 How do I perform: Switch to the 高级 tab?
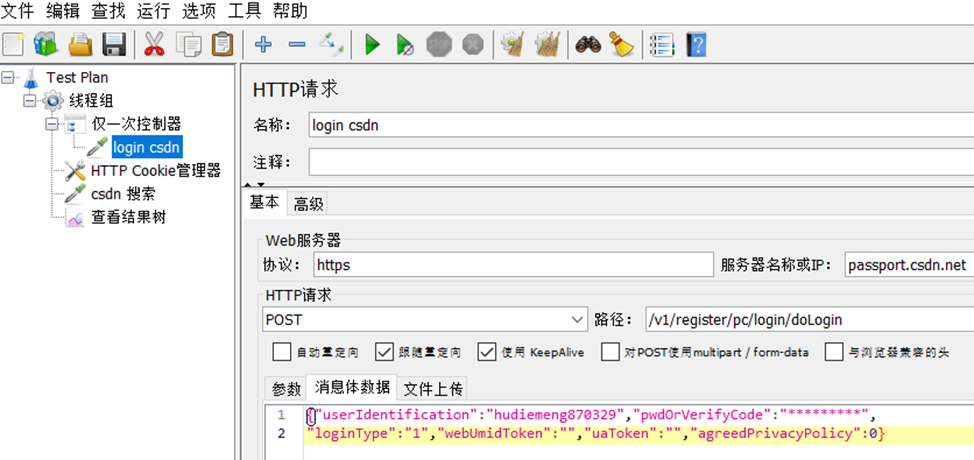308,203
